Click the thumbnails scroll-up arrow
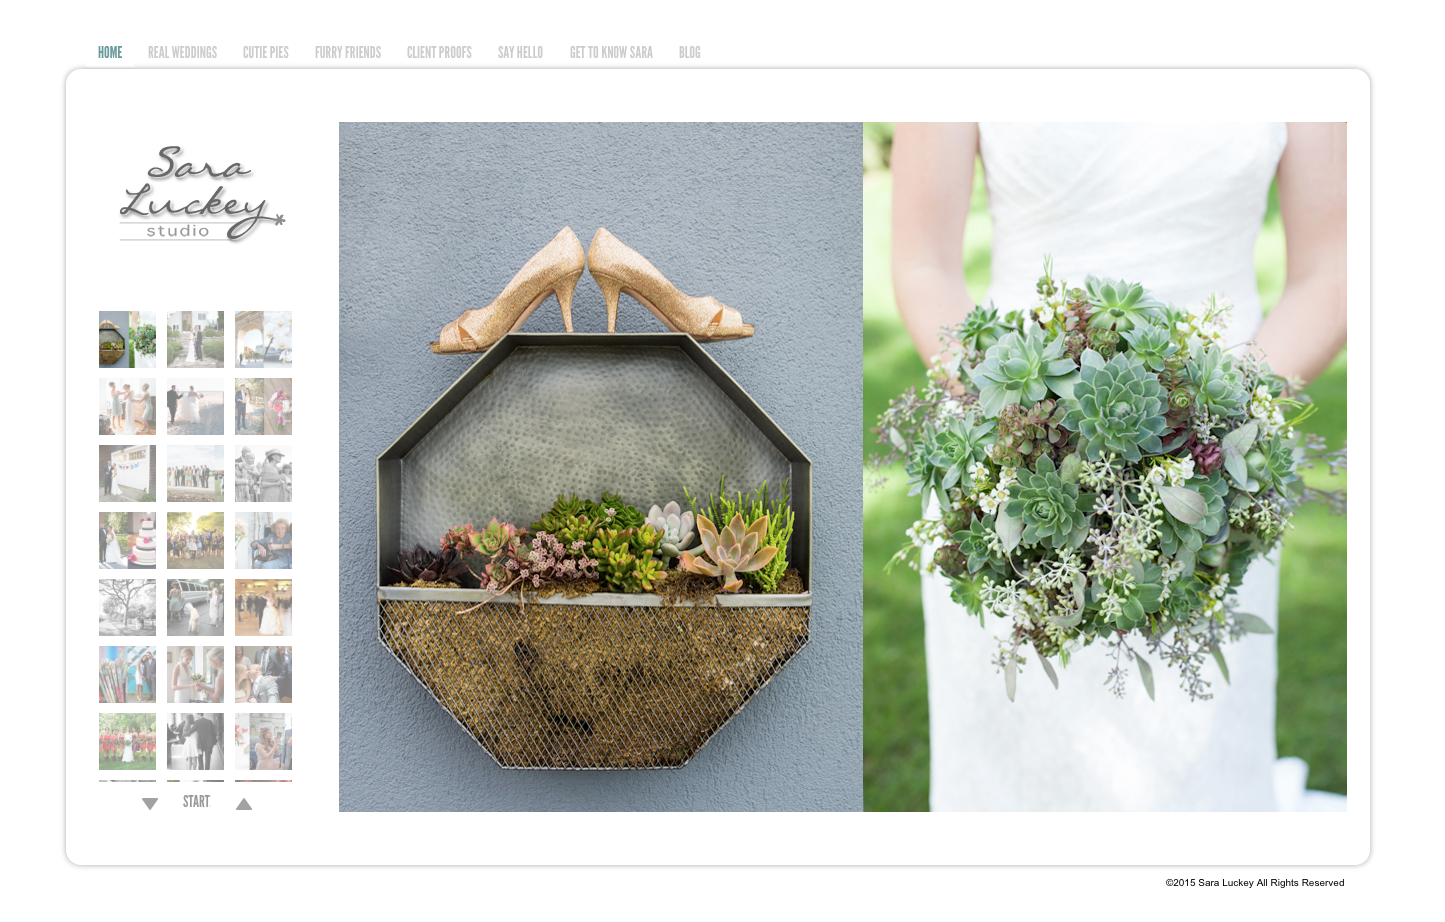Viewport: 1445px width, 922px height. coord(244,804)
